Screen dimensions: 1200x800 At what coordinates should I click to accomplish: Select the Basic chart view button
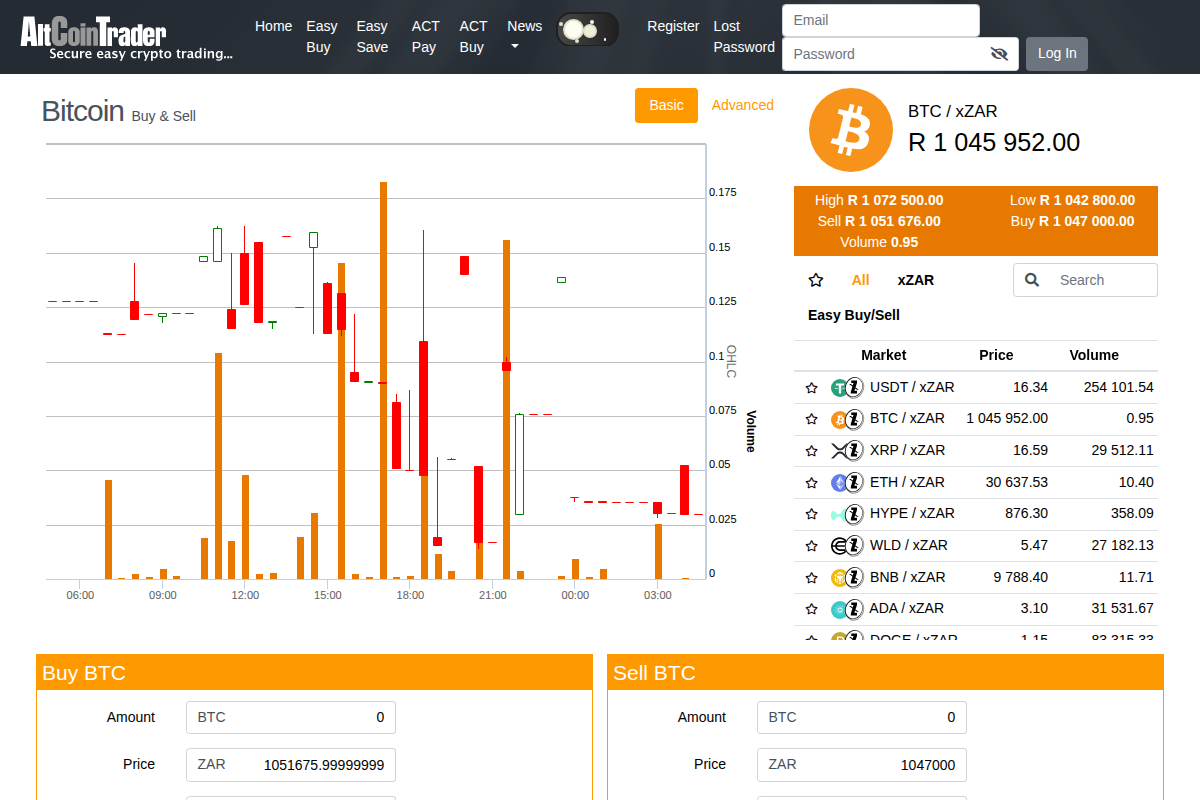click(x=666, y=105)
